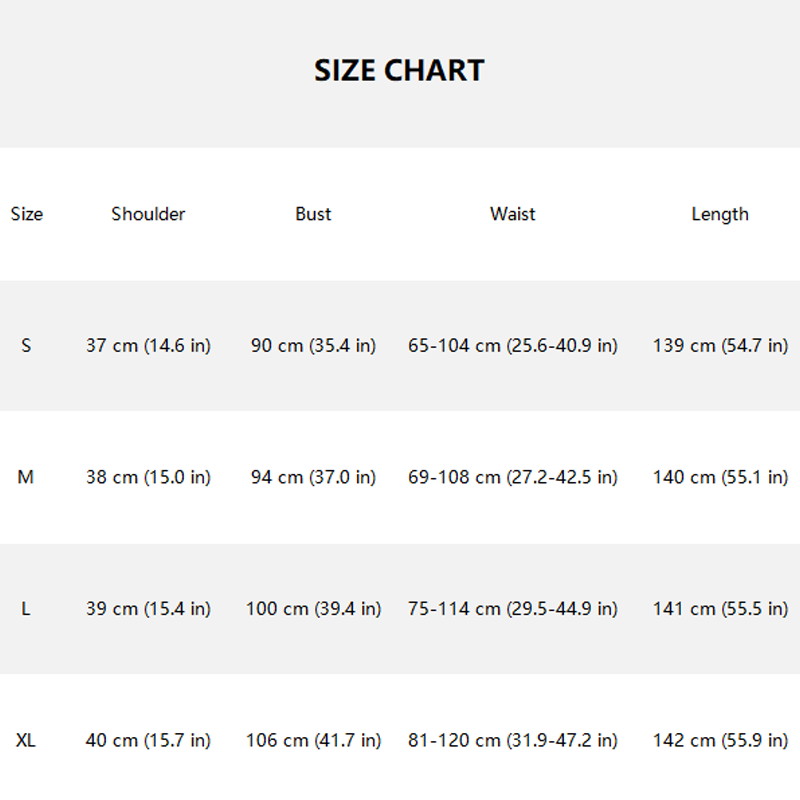Image resolution: width=800 pixels, height=800 pixels.
Task: Select the 75-114 cm waist range
Action: coord(512,609)
